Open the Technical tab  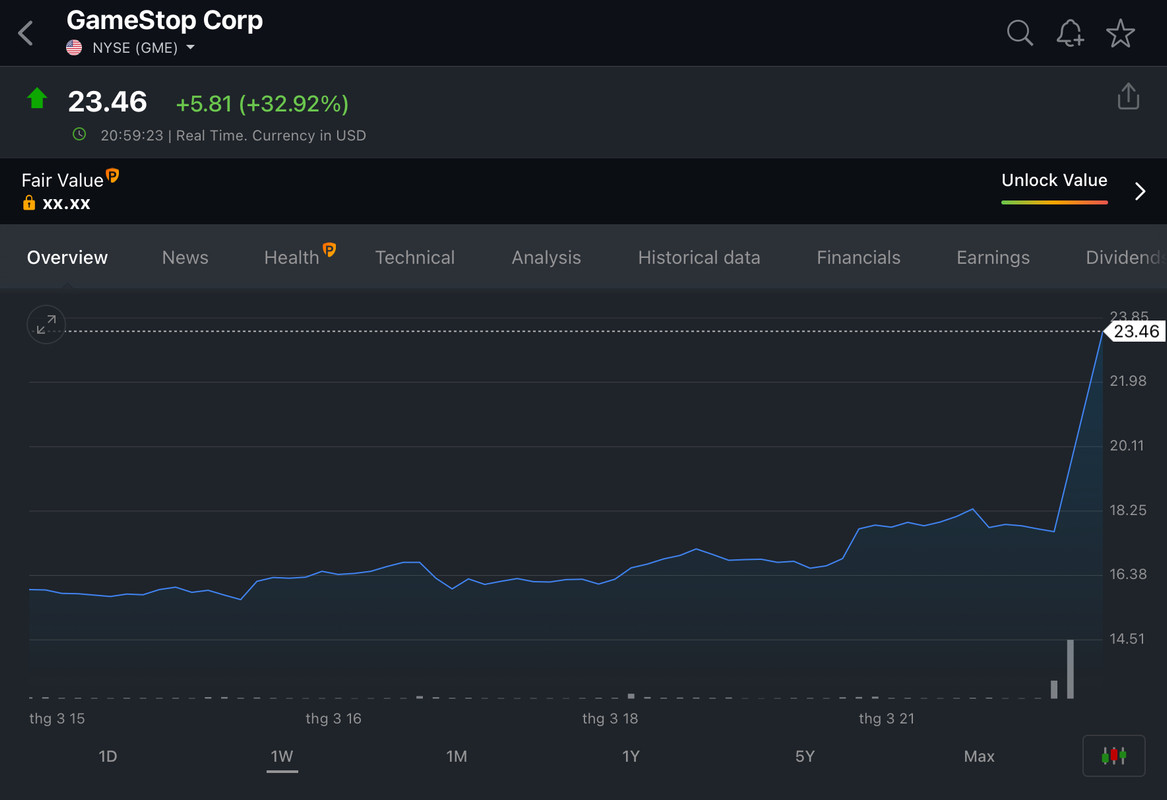[x=415, y=257]
